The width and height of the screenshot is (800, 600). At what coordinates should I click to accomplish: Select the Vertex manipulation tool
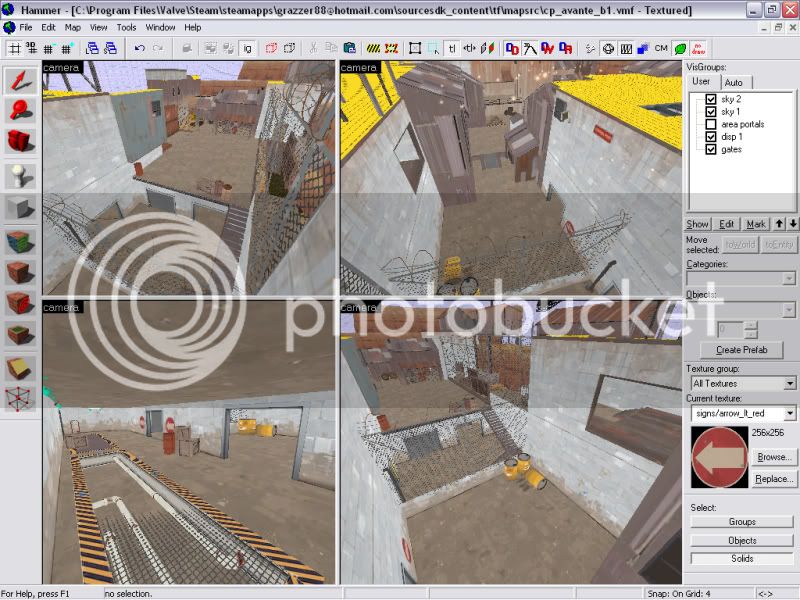click(20, 398)
